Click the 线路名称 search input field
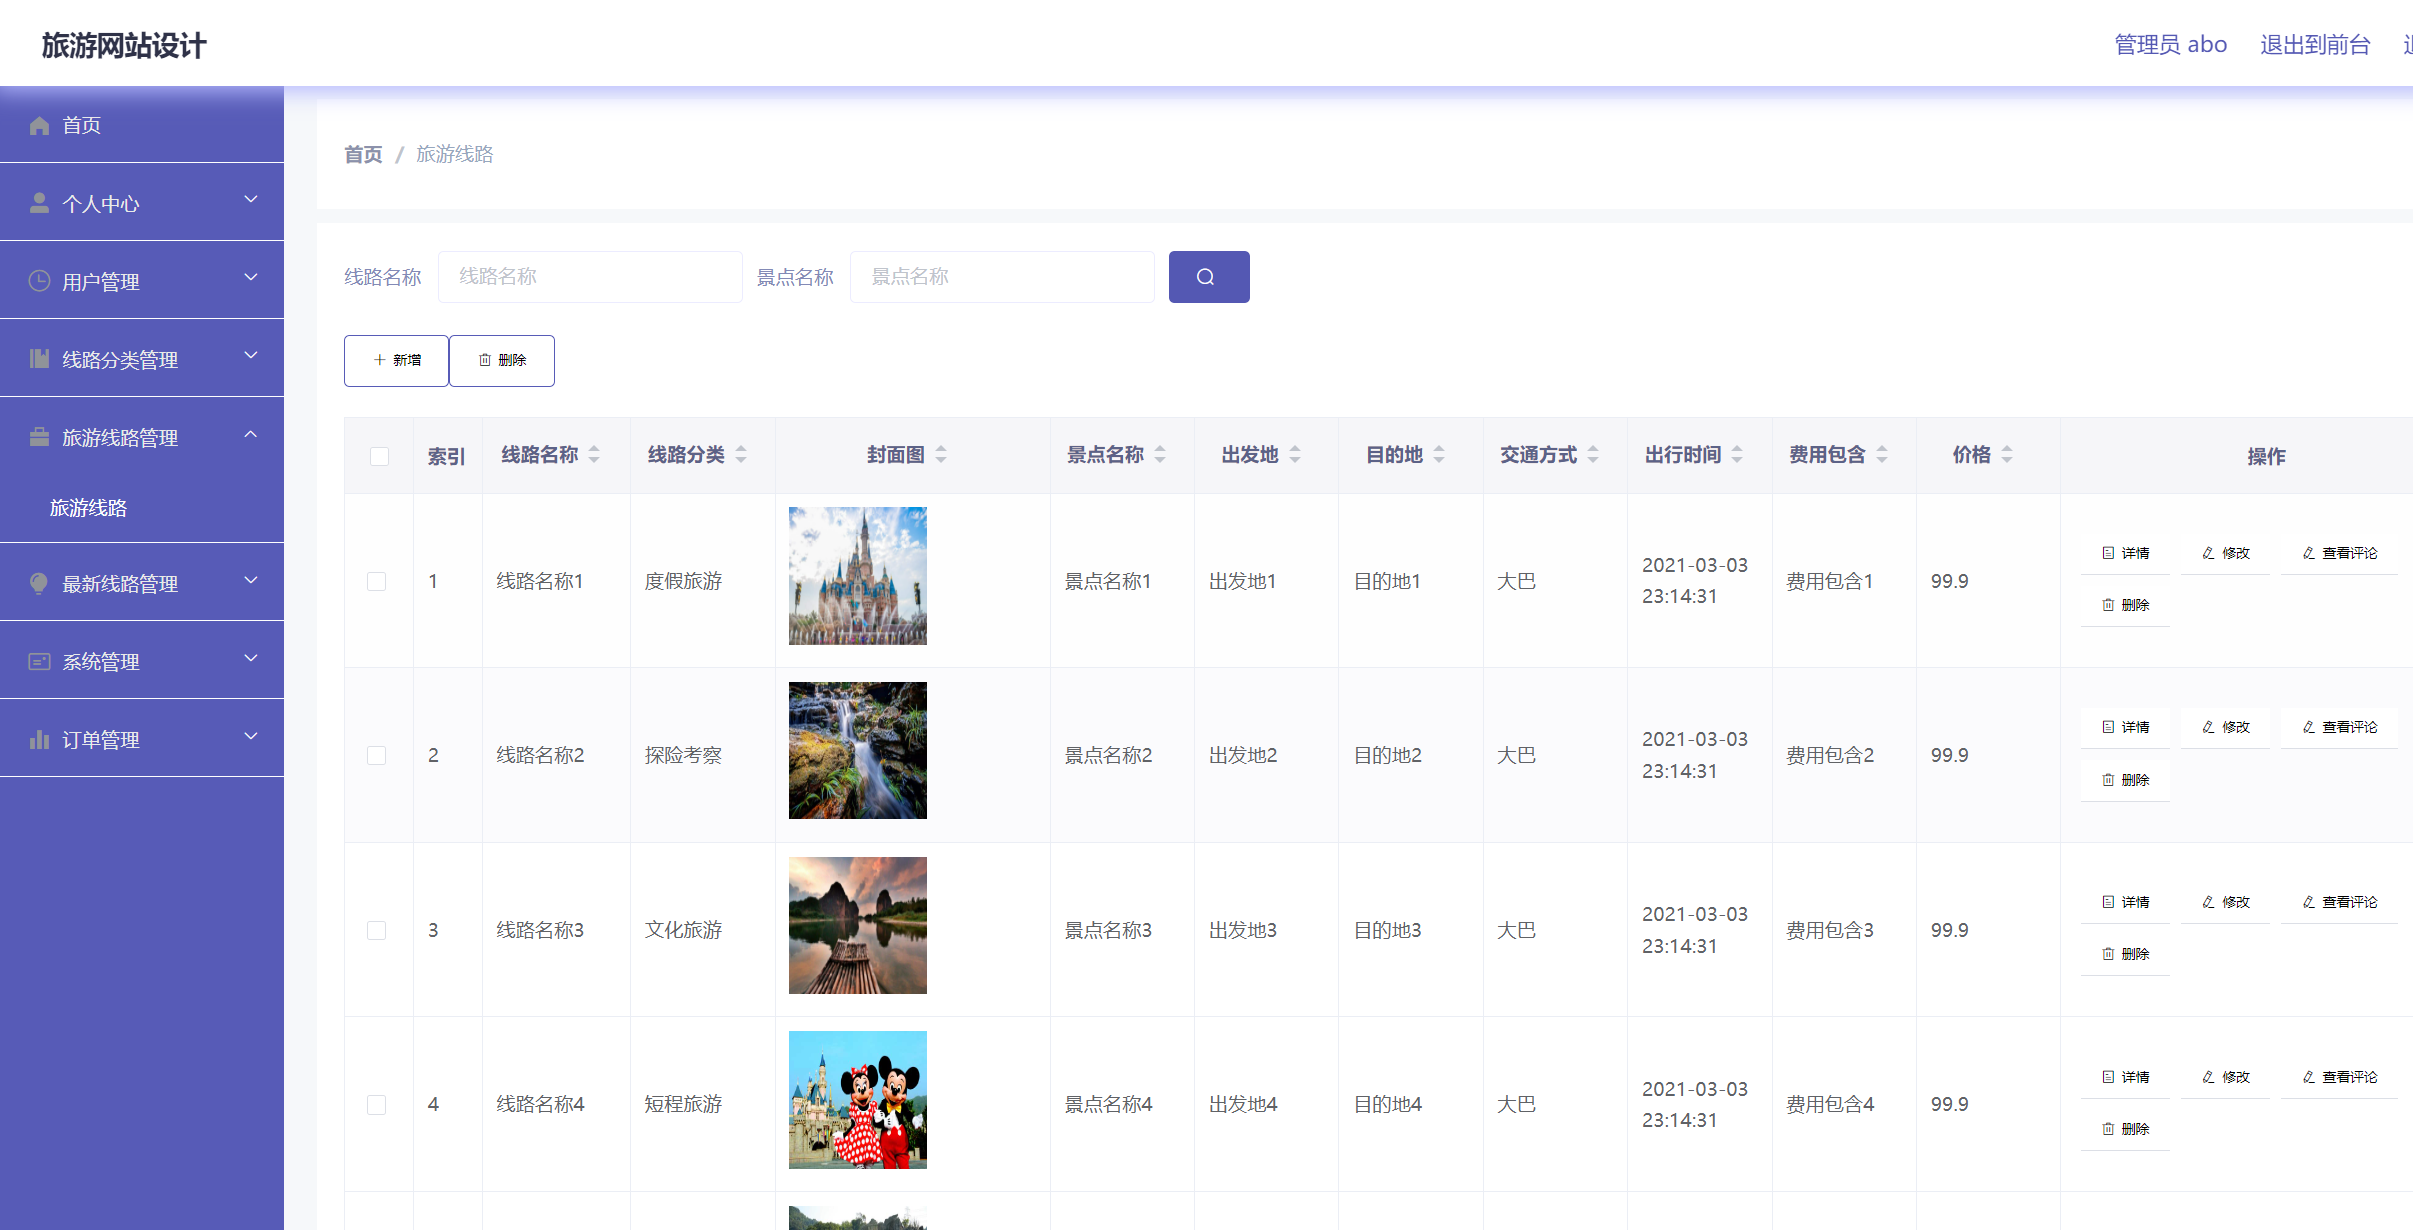Viewport: 2413px width, 1230px height. [590, 276]
